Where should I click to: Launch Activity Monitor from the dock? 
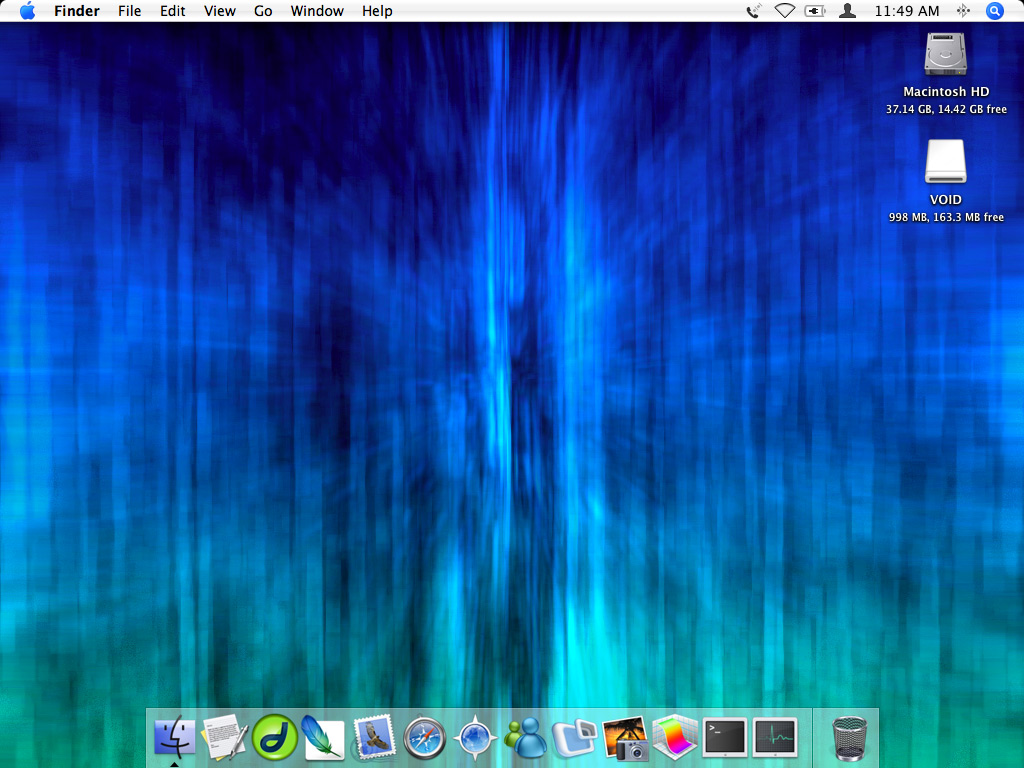point(775,738)
